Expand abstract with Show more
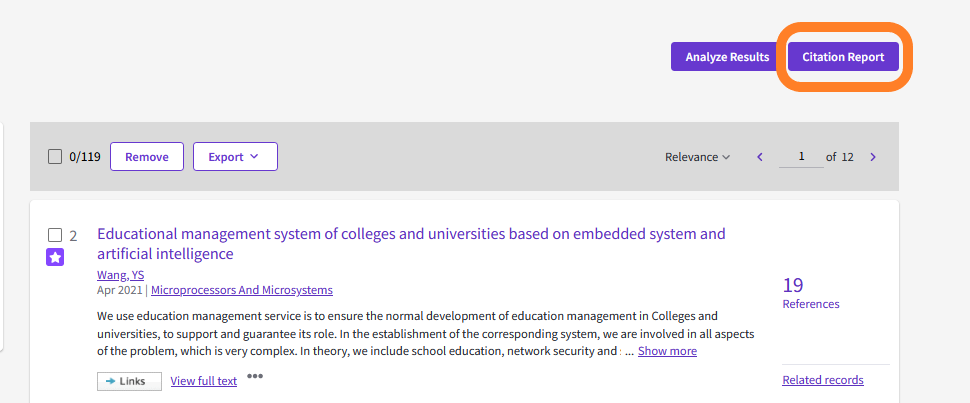 pos(667,351)
